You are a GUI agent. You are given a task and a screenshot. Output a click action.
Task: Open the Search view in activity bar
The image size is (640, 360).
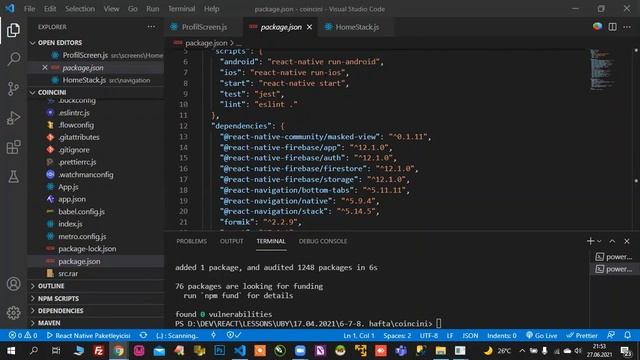click(13, 59)
